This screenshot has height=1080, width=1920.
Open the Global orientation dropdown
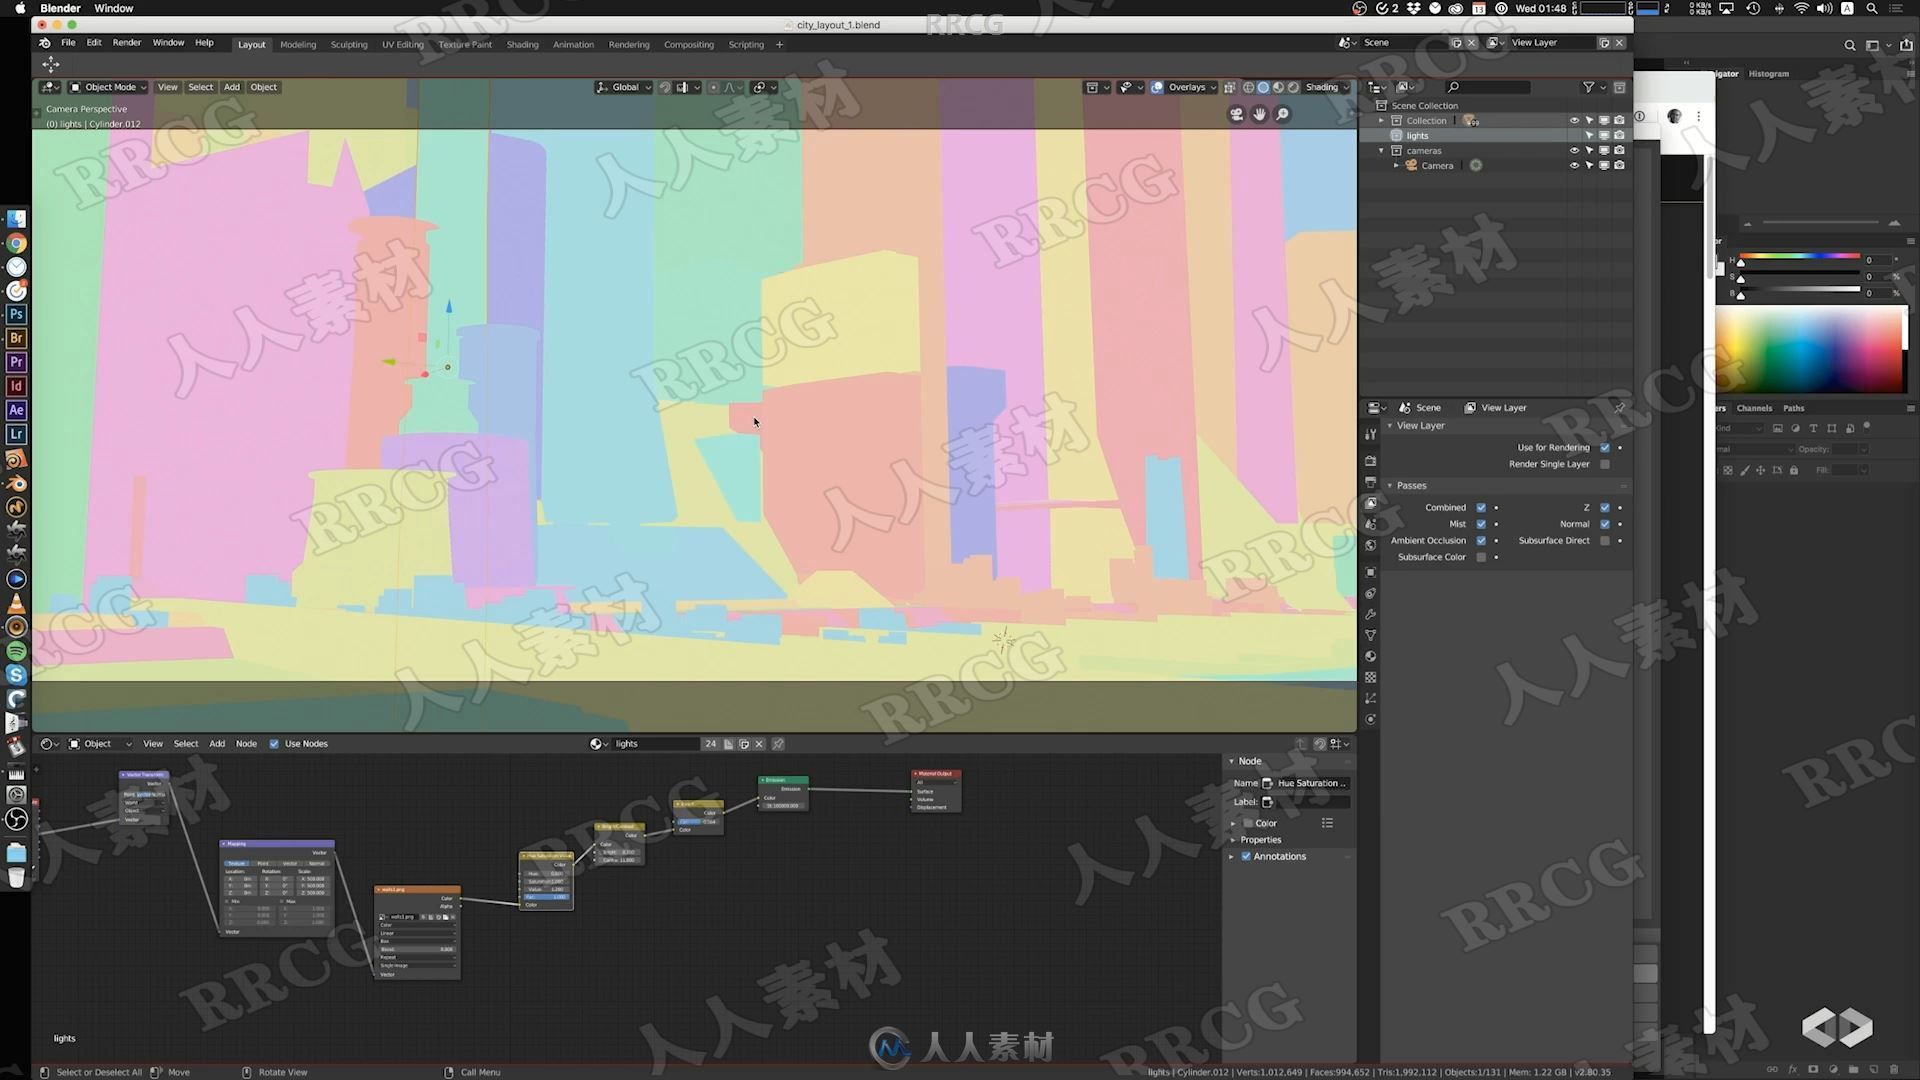(x=624, y=87)
